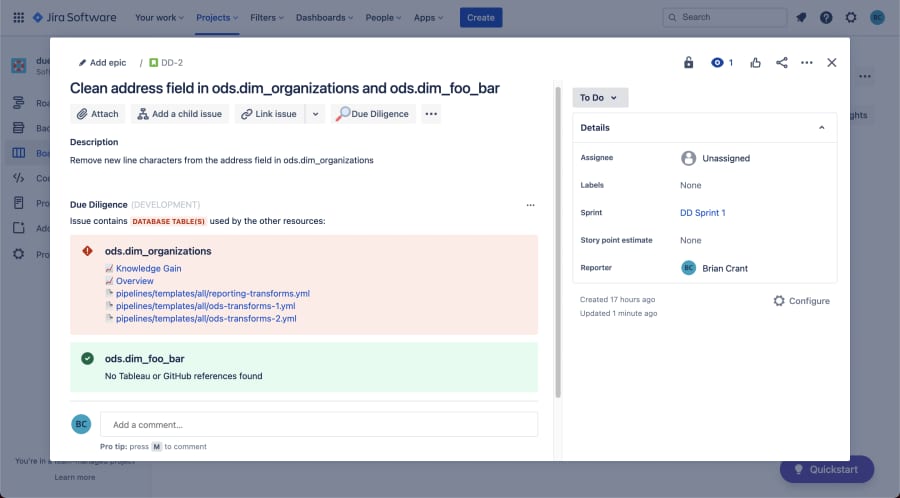The image size is (900, 498).
Task: Click the BC avatar beside comment box
Action: point(82,424)
